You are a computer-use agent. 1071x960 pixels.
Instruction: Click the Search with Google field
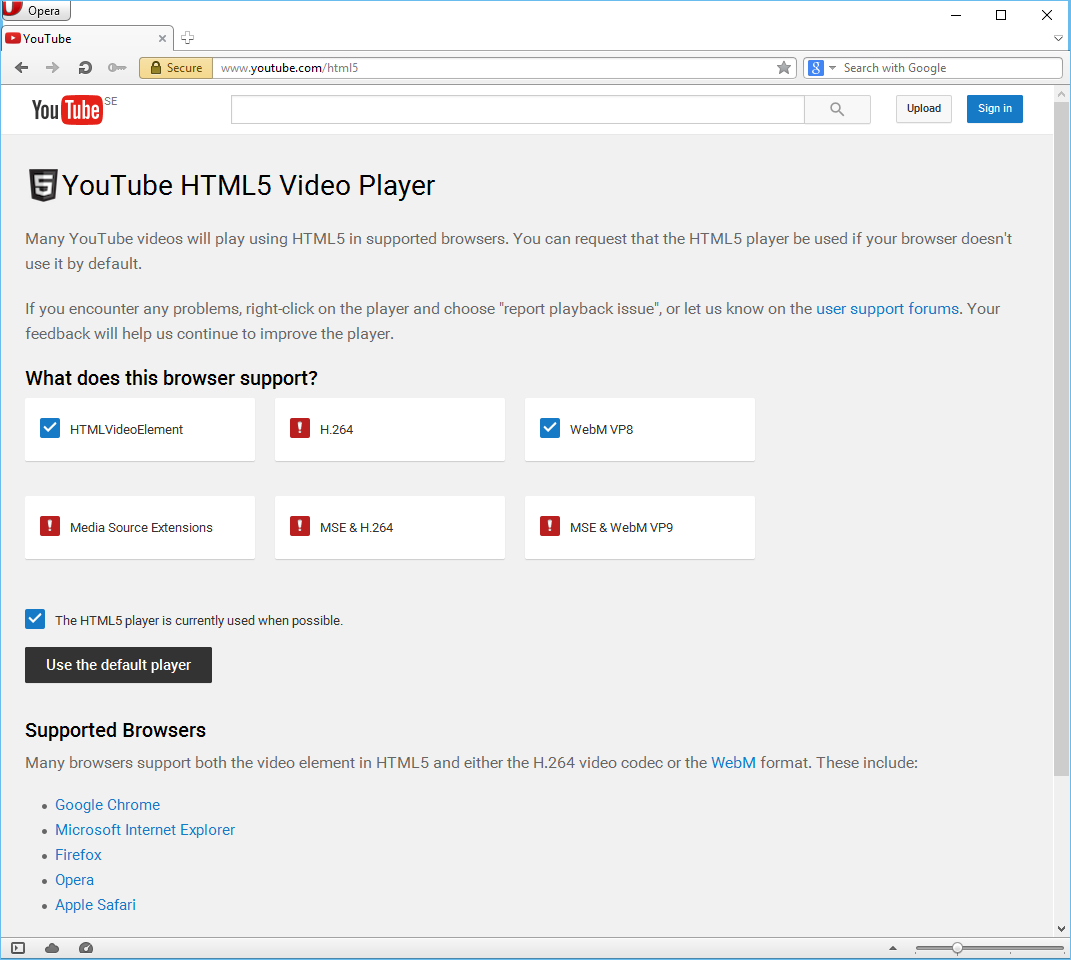point(951,68)
